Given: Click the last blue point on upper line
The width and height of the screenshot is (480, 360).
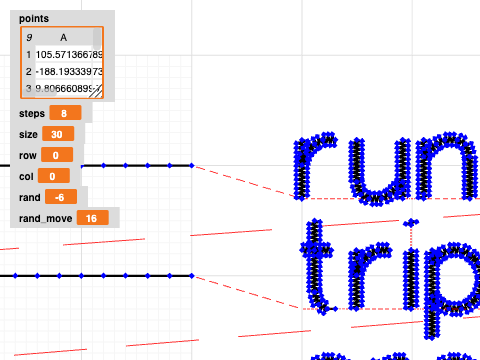Looking at the screenshot, I should [x=192, y=165].
